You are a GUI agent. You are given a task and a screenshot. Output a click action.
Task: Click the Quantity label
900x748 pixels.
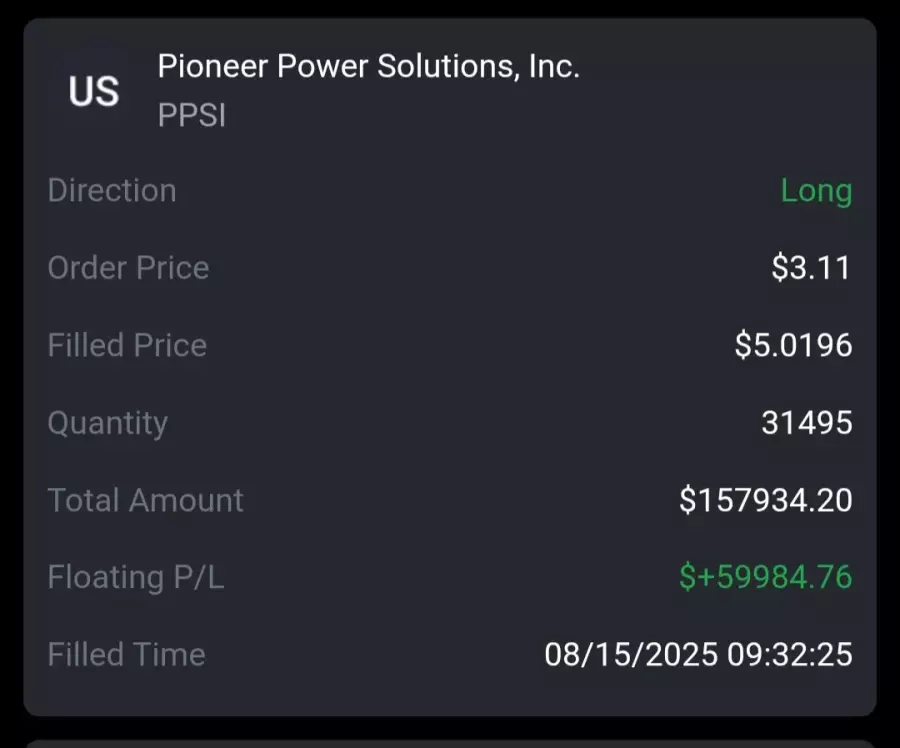tap(108, 422)
